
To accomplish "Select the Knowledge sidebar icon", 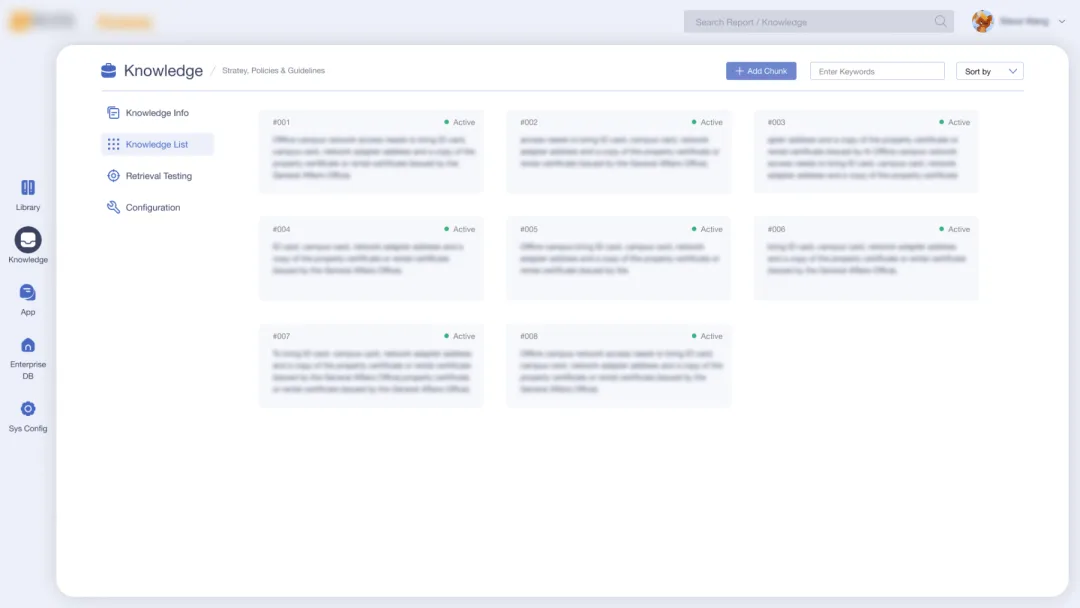I will (x=28, y=240).
